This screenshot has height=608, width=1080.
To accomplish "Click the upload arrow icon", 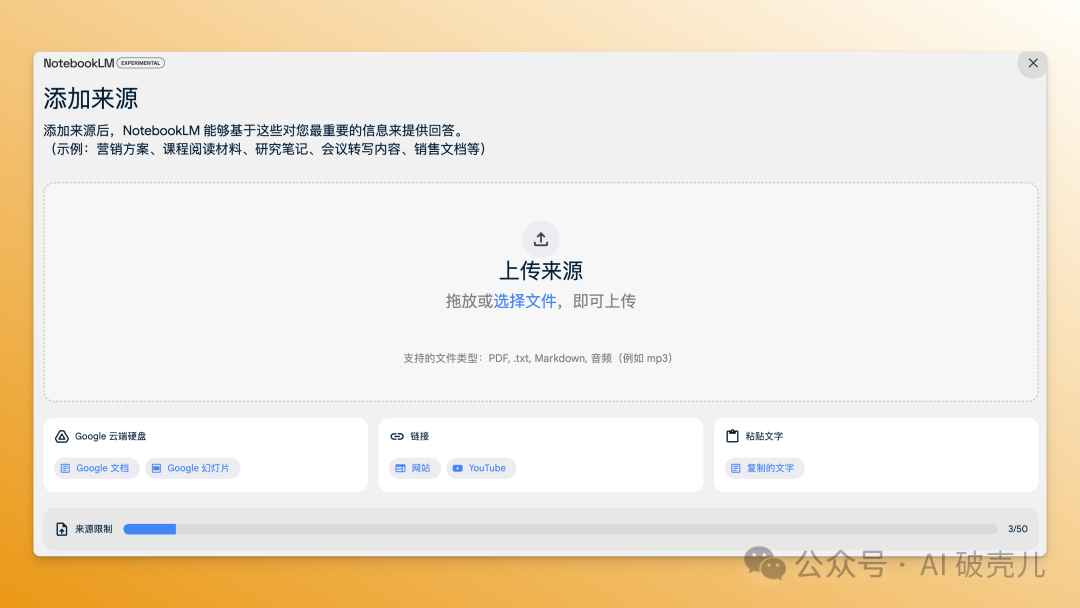I will tap(540, 239).
